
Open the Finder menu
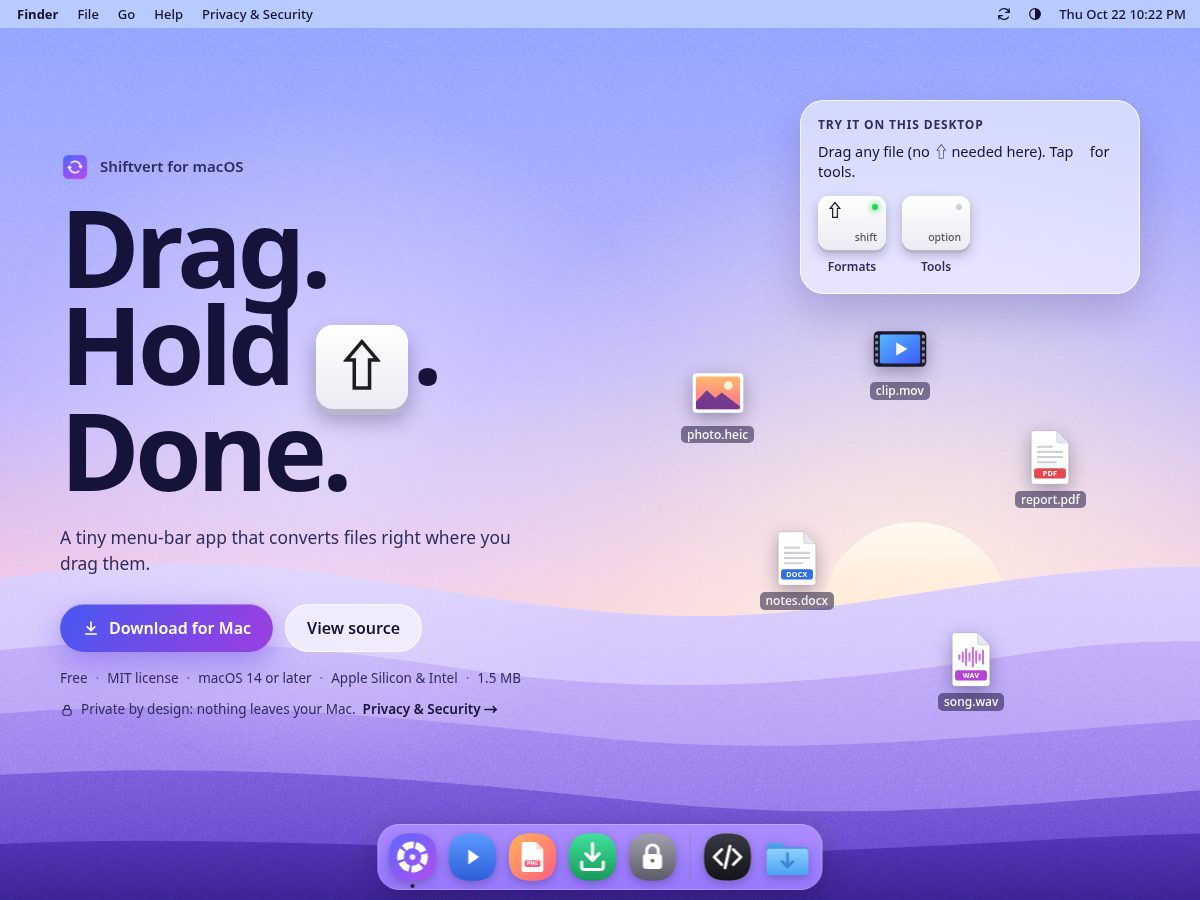[38, 14]
